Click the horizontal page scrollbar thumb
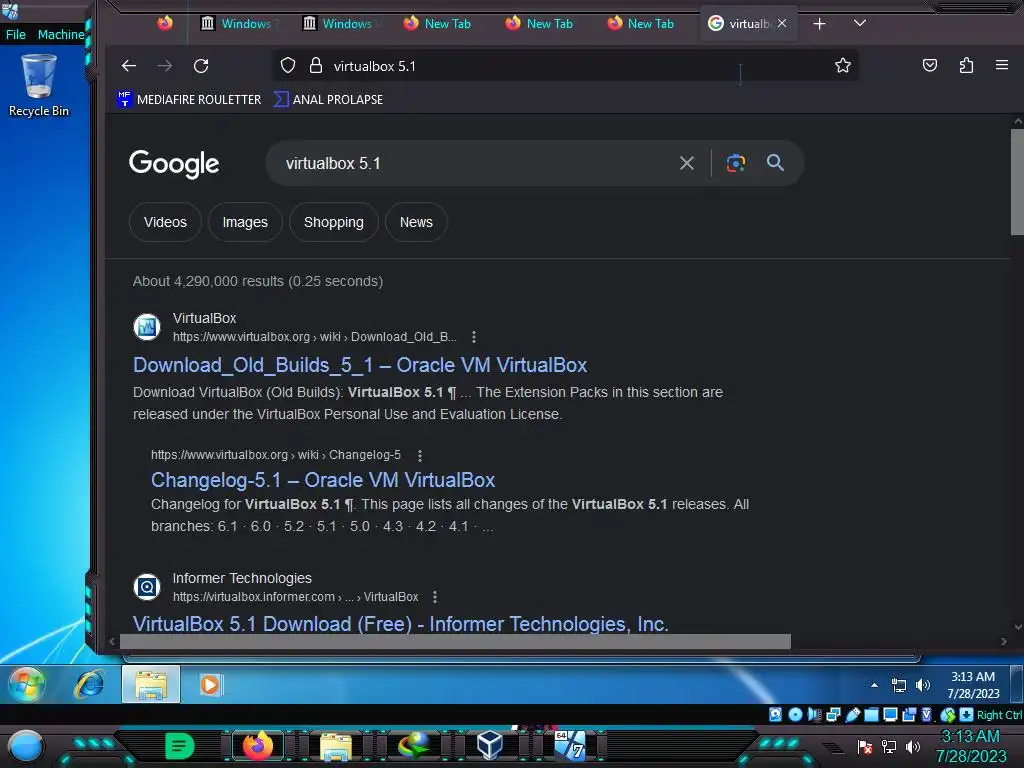The width and height of the screenshot is (1024, 768). [x=455, y=641]
